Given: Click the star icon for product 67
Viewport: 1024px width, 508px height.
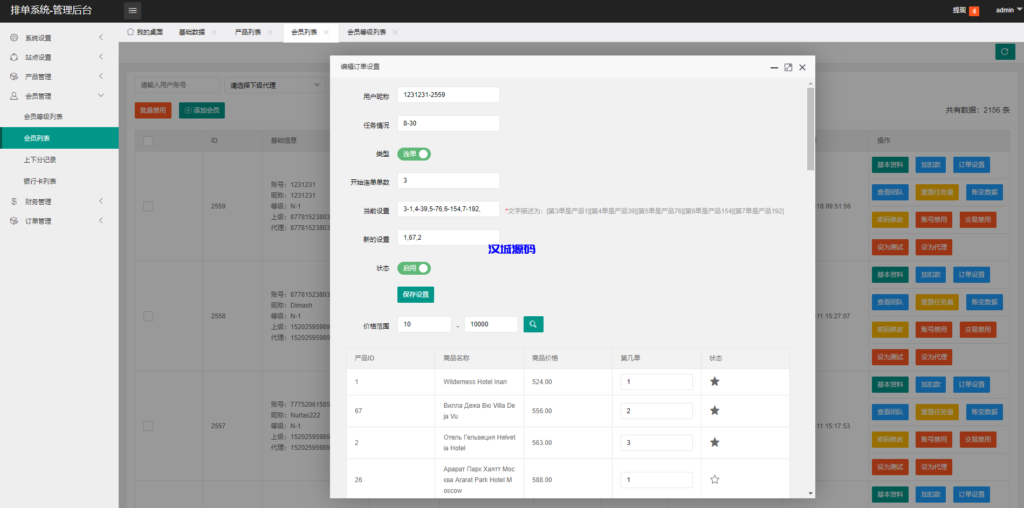Looking at the screenshot, I should (x=714, y=410).
